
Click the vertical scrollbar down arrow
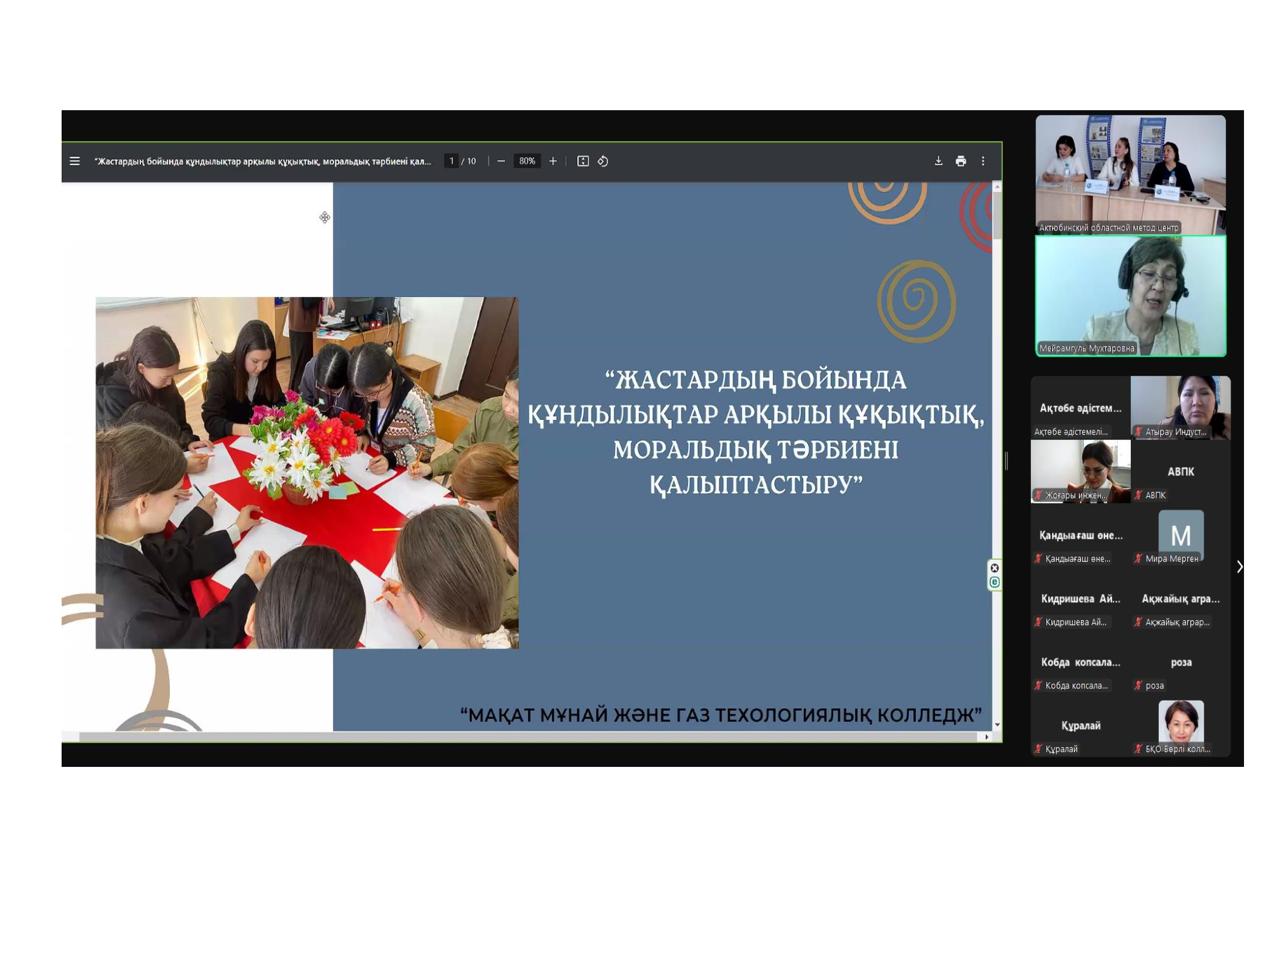pos(996,724)
